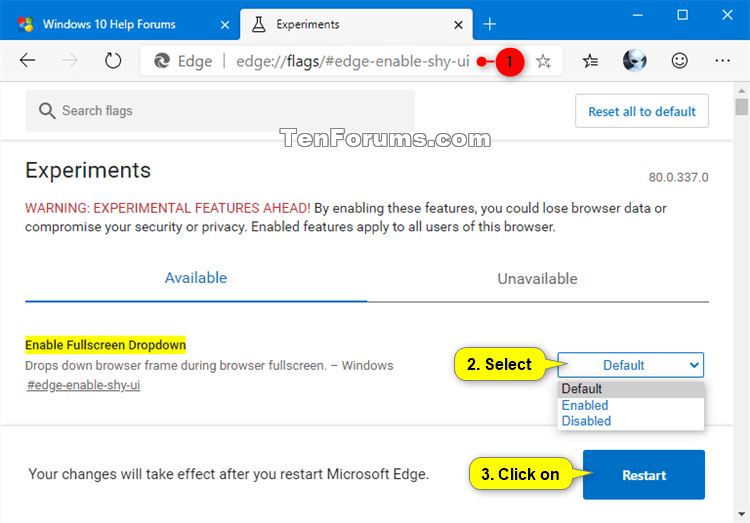Close the Windows 10 Help Forums tab
Screen dimensions: 750x523
pos(225,24)
